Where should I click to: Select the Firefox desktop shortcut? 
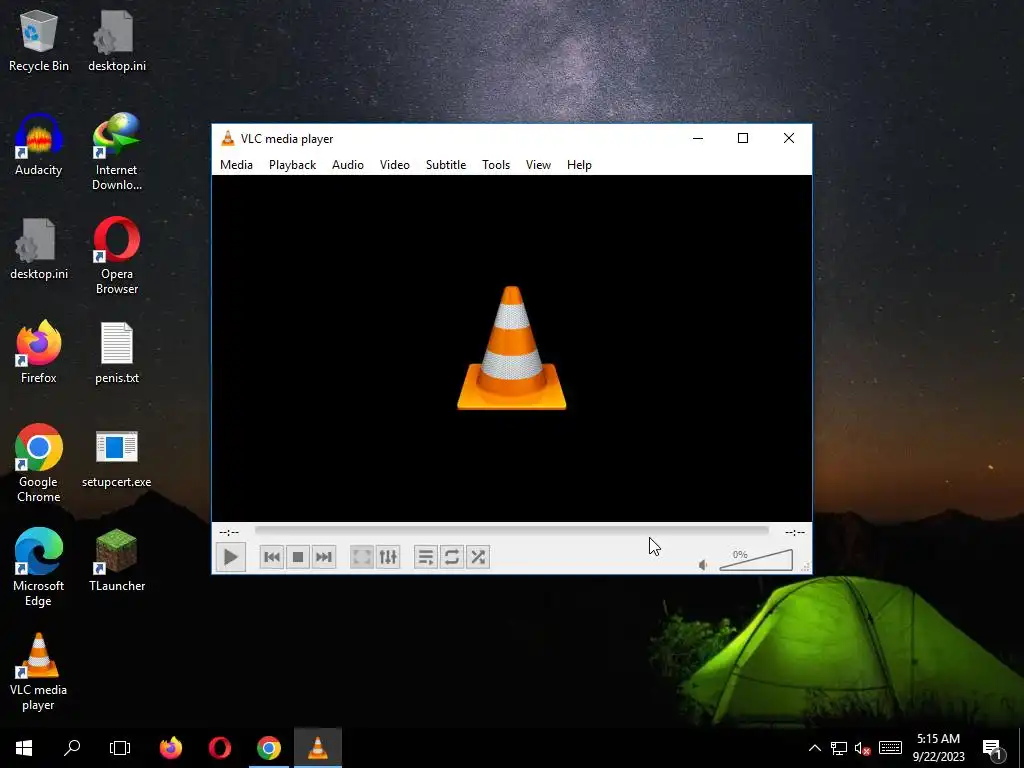[39, 353]
